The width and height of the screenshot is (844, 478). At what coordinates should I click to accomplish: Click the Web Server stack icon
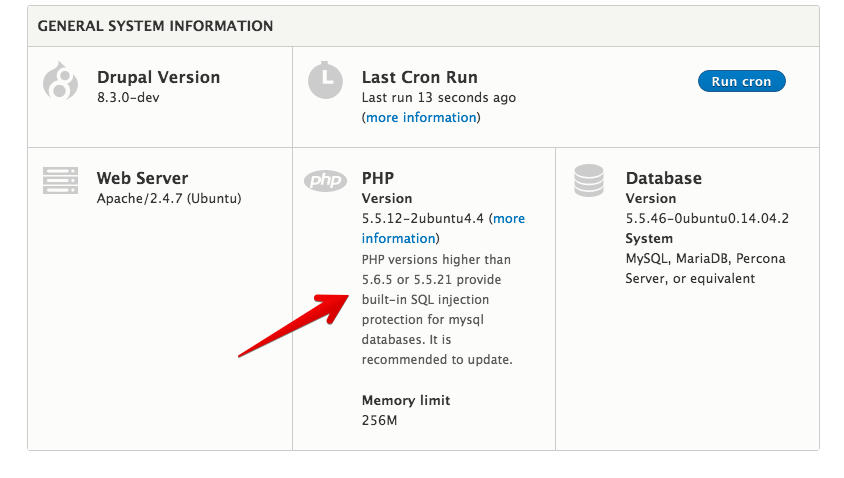pos(60,180)
